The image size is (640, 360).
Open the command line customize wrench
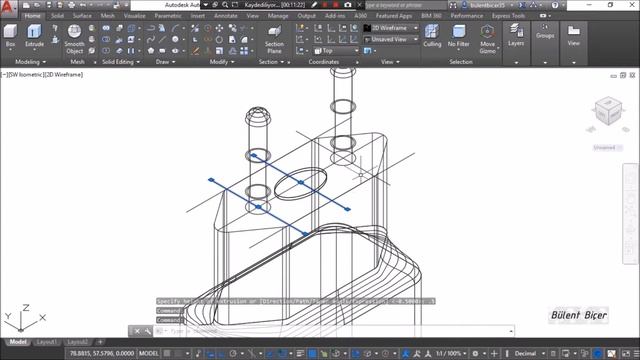147,331
